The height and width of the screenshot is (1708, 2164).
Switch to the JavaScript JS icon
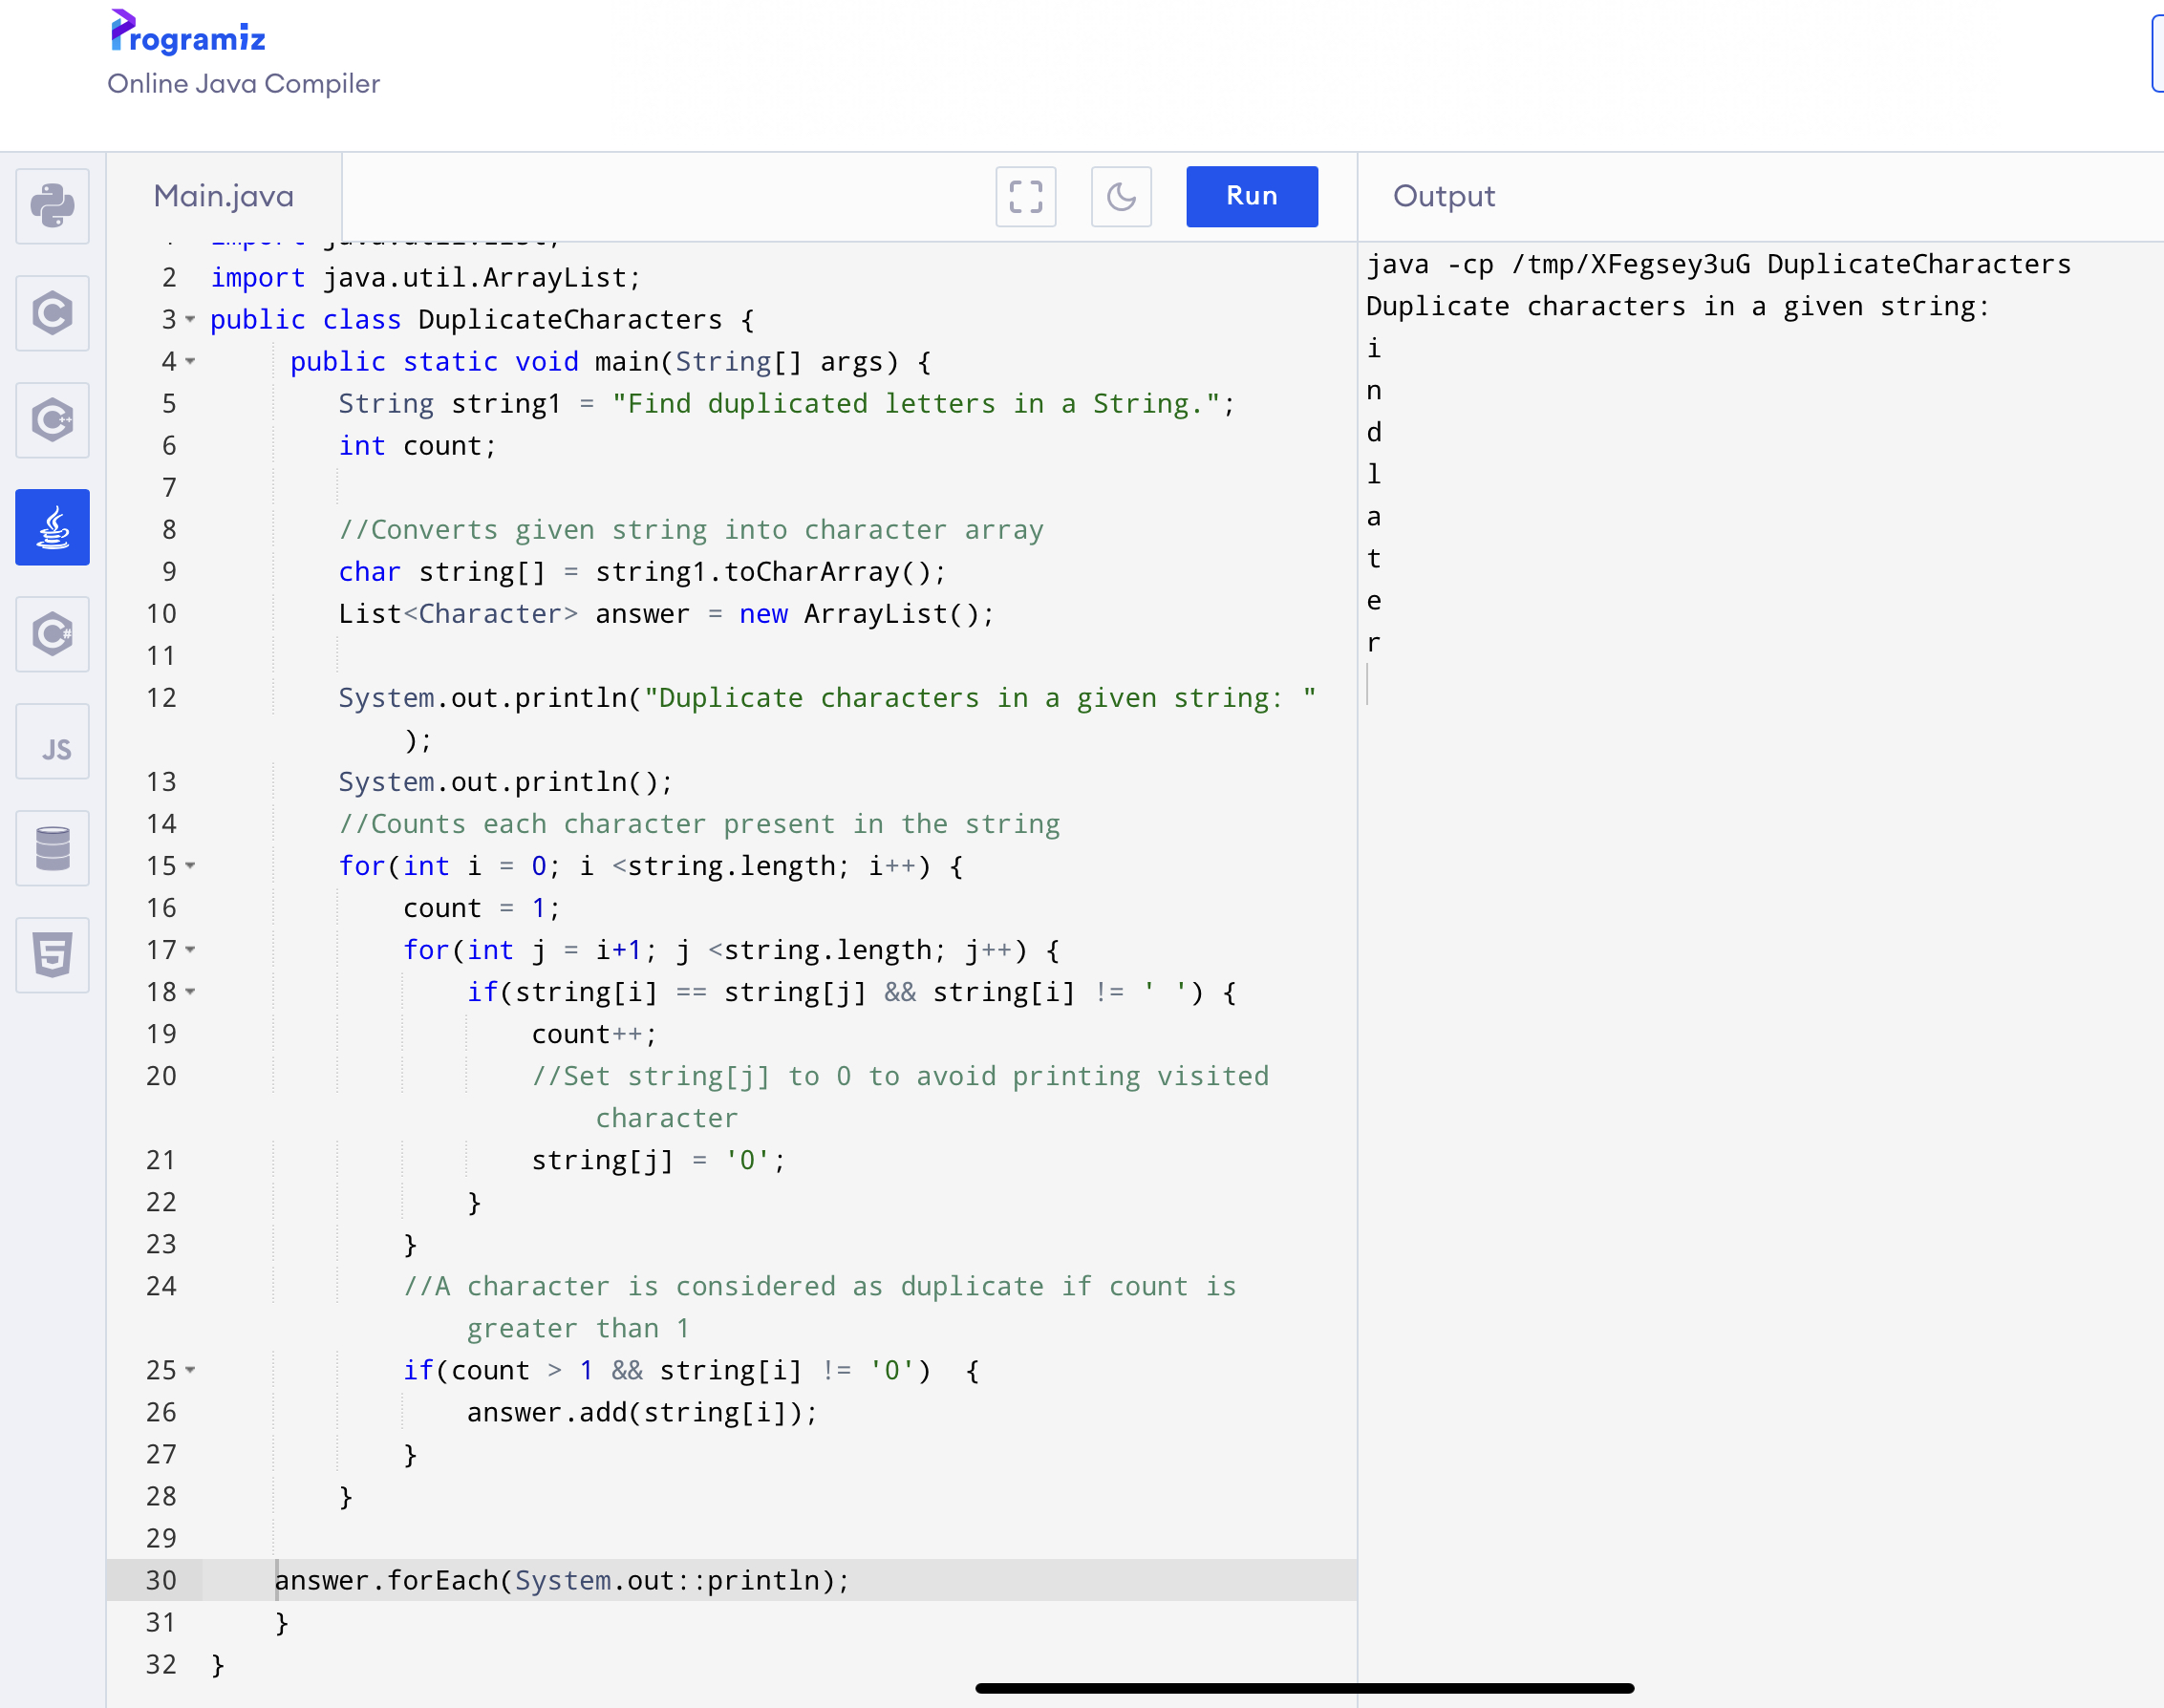click(x=52, y=742)
